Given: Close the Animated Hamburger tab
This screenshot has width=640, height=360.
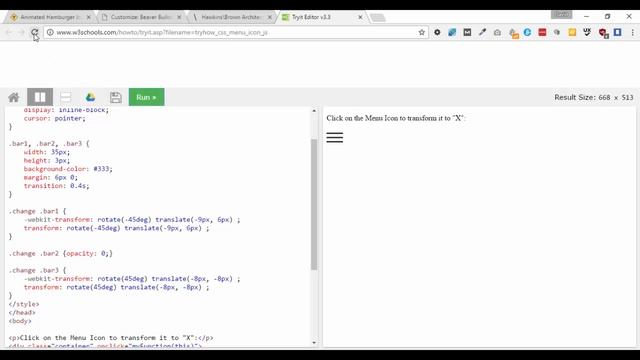Looking at the screenshot, I should 89,17.
